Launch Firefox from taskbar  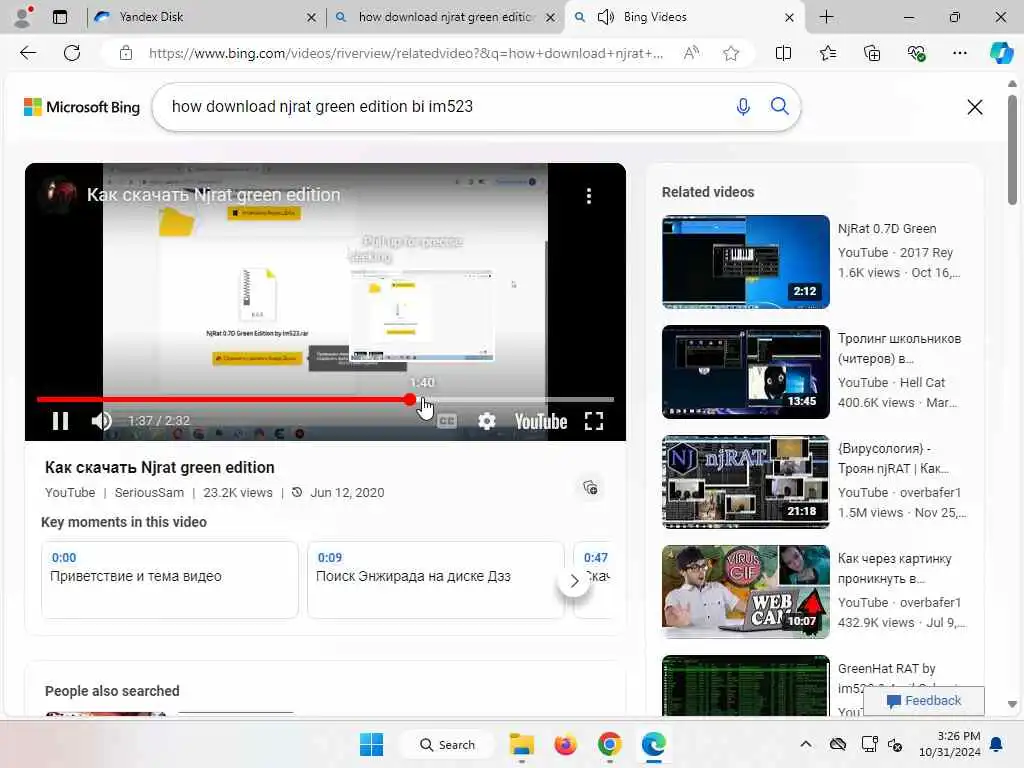pos(566,744)
